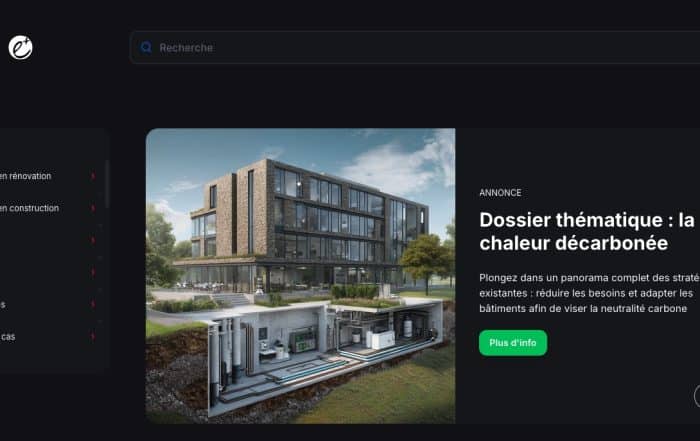Image resolution: width=700 pixels, height=441 pixels.
Task: Click the green 'Plus d'info' button
Action: click(513, 343)
